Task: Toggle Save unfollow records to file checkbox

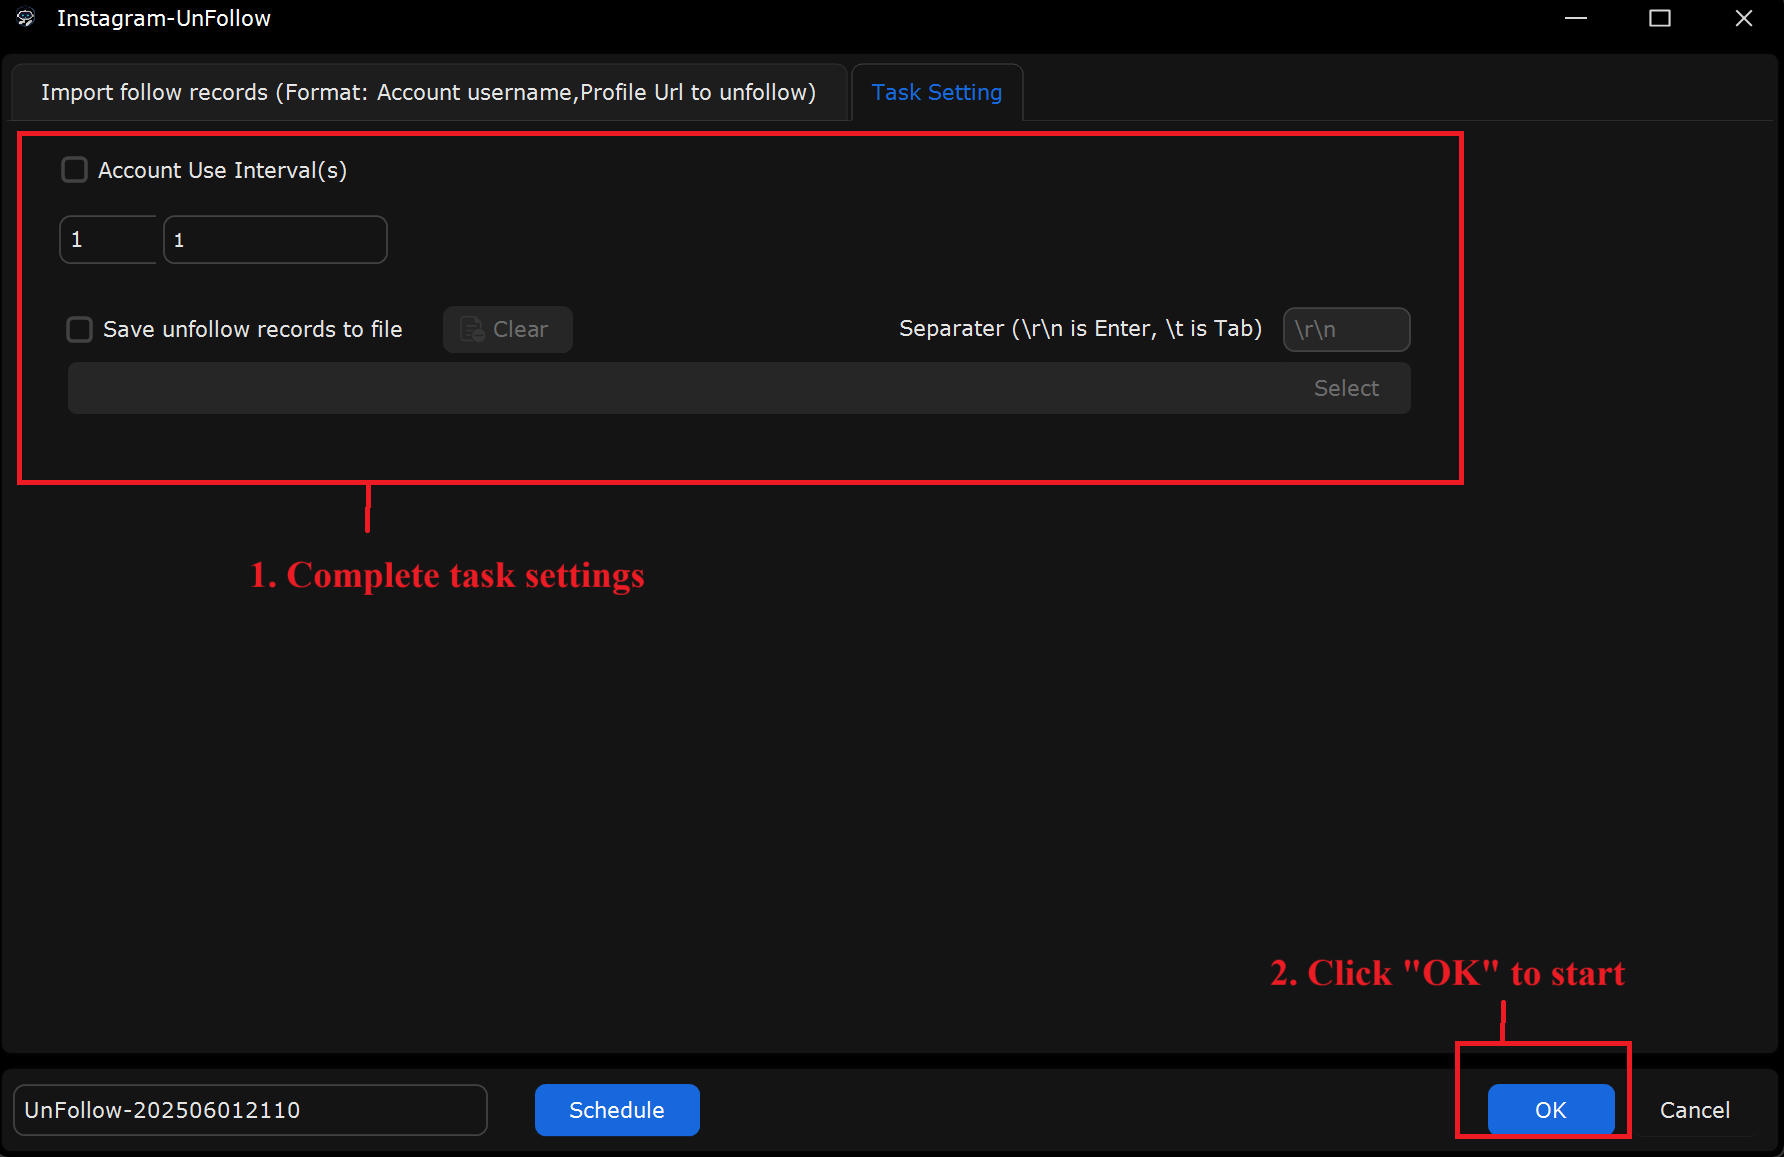Action: click(x=79, y=329)
